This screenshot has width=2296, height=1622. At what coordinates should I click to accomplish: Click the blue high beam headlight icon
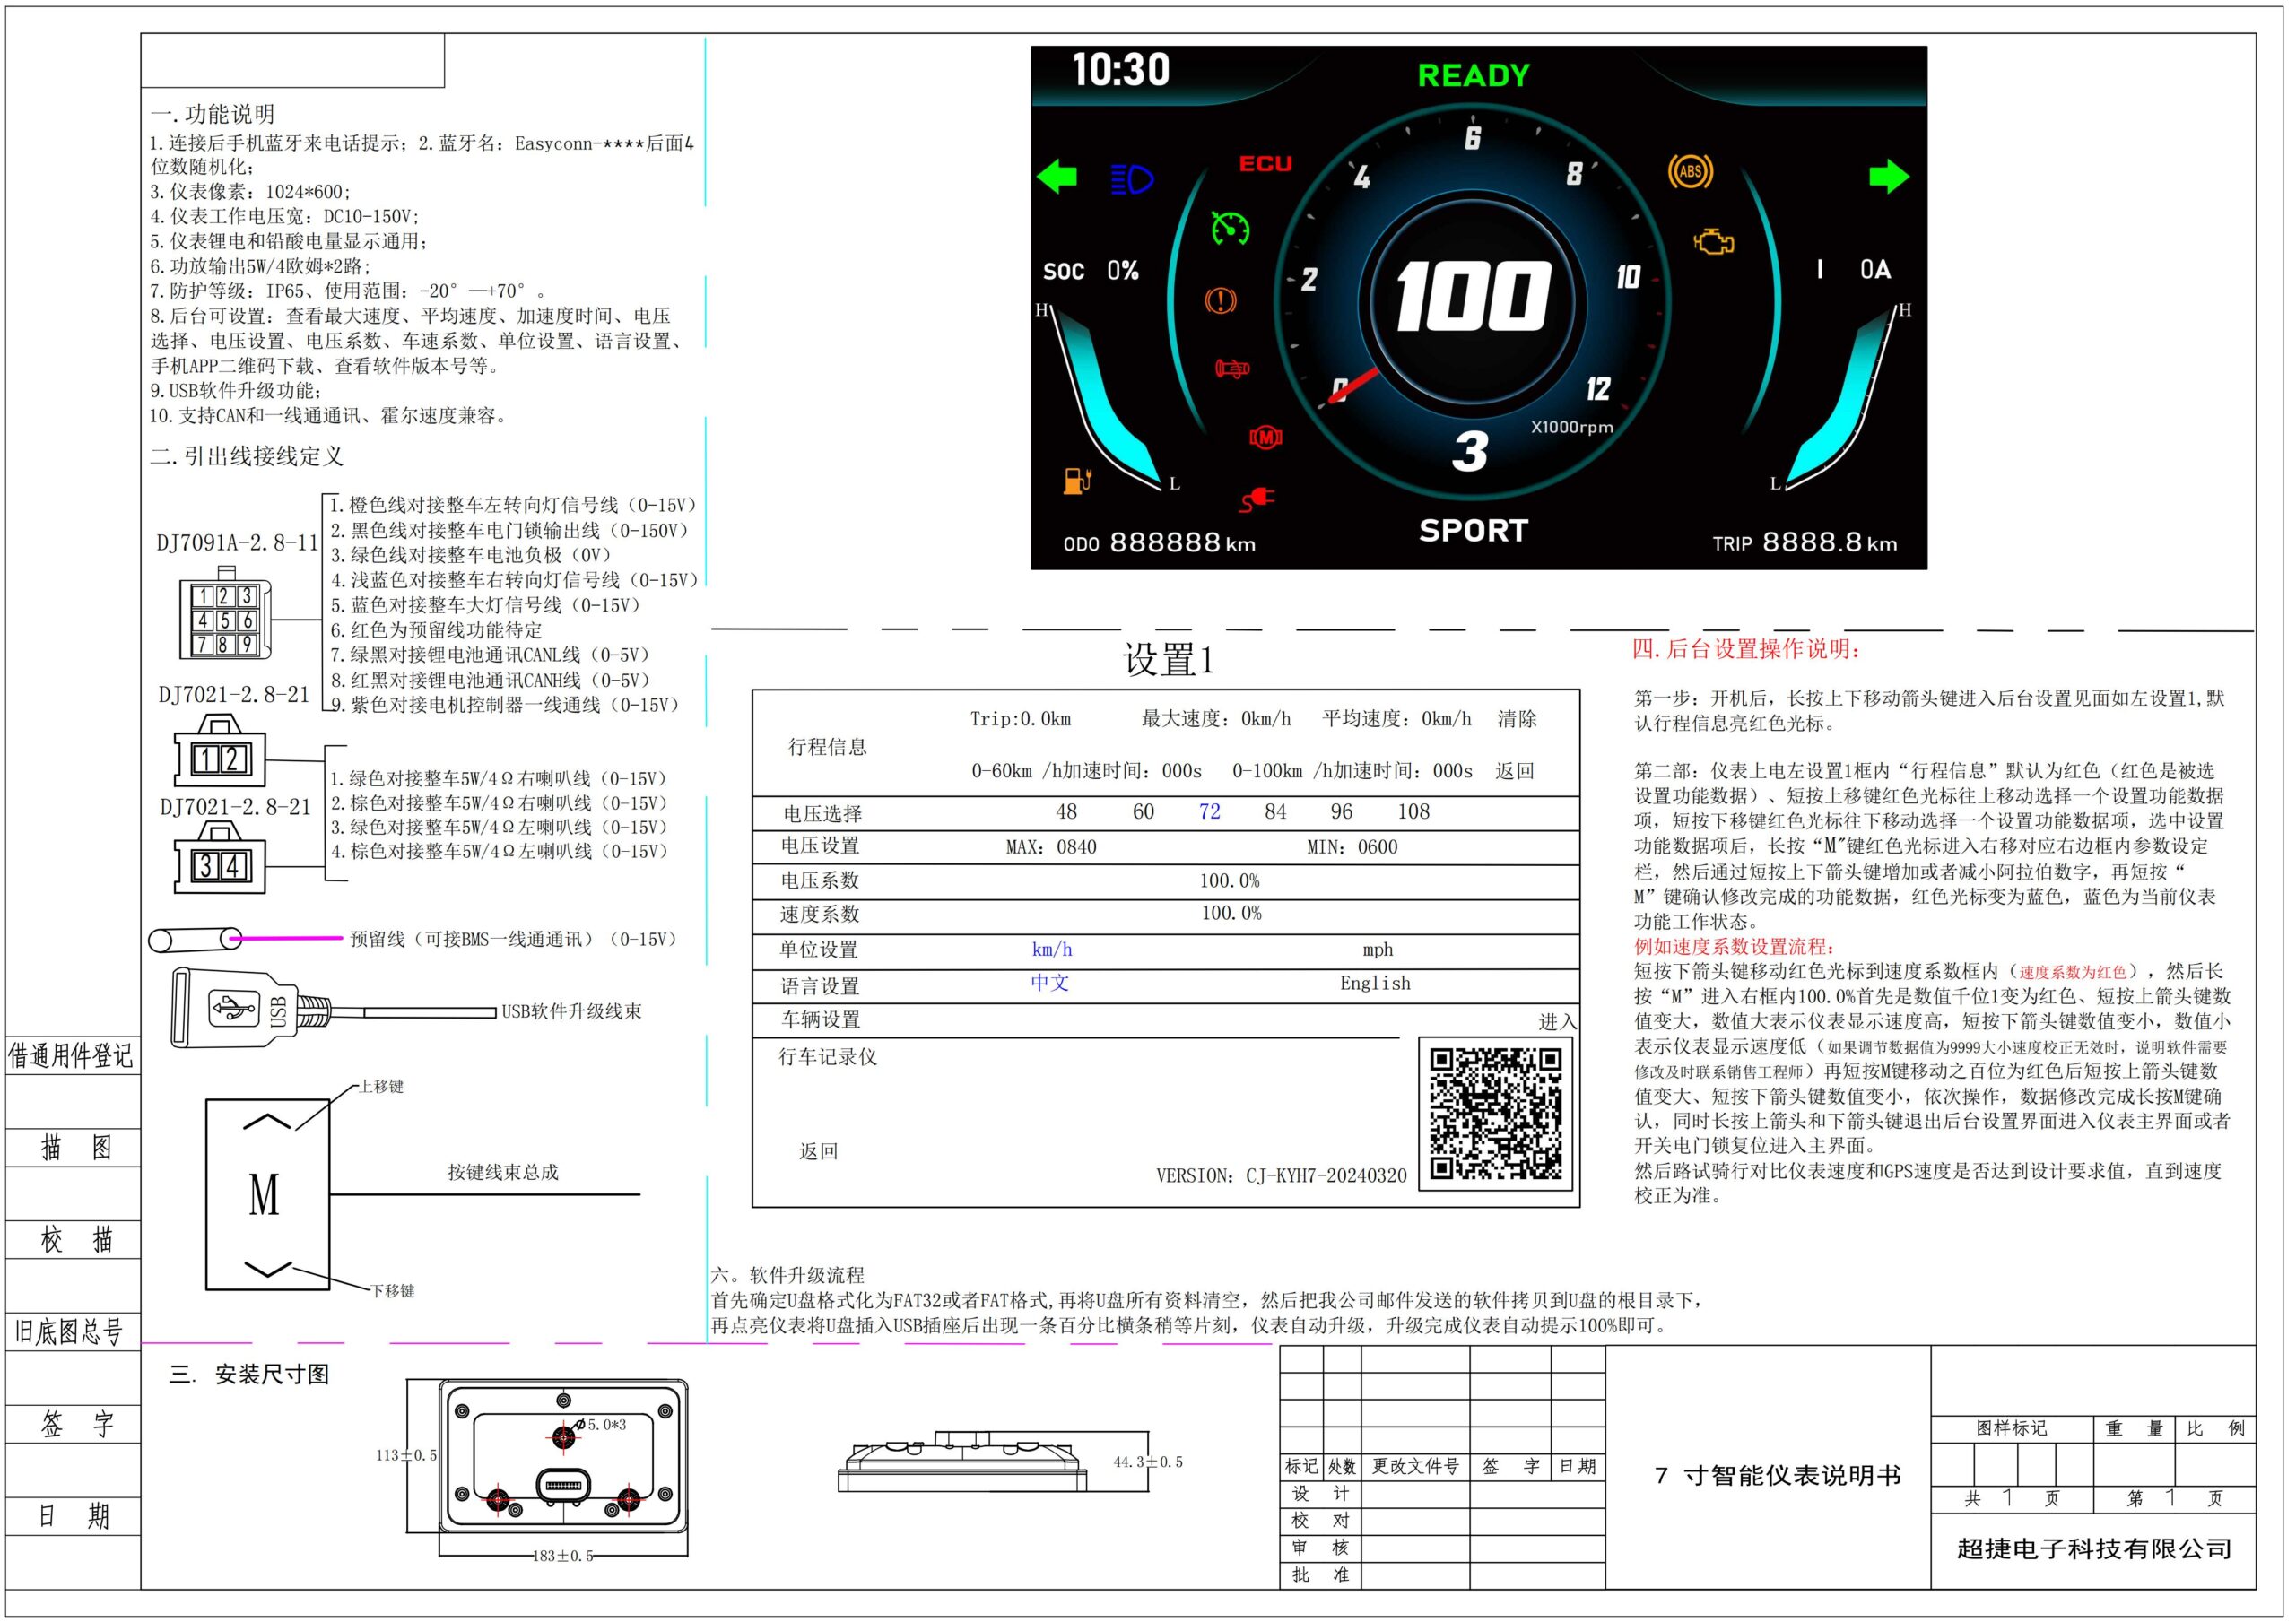[1132, 179]
